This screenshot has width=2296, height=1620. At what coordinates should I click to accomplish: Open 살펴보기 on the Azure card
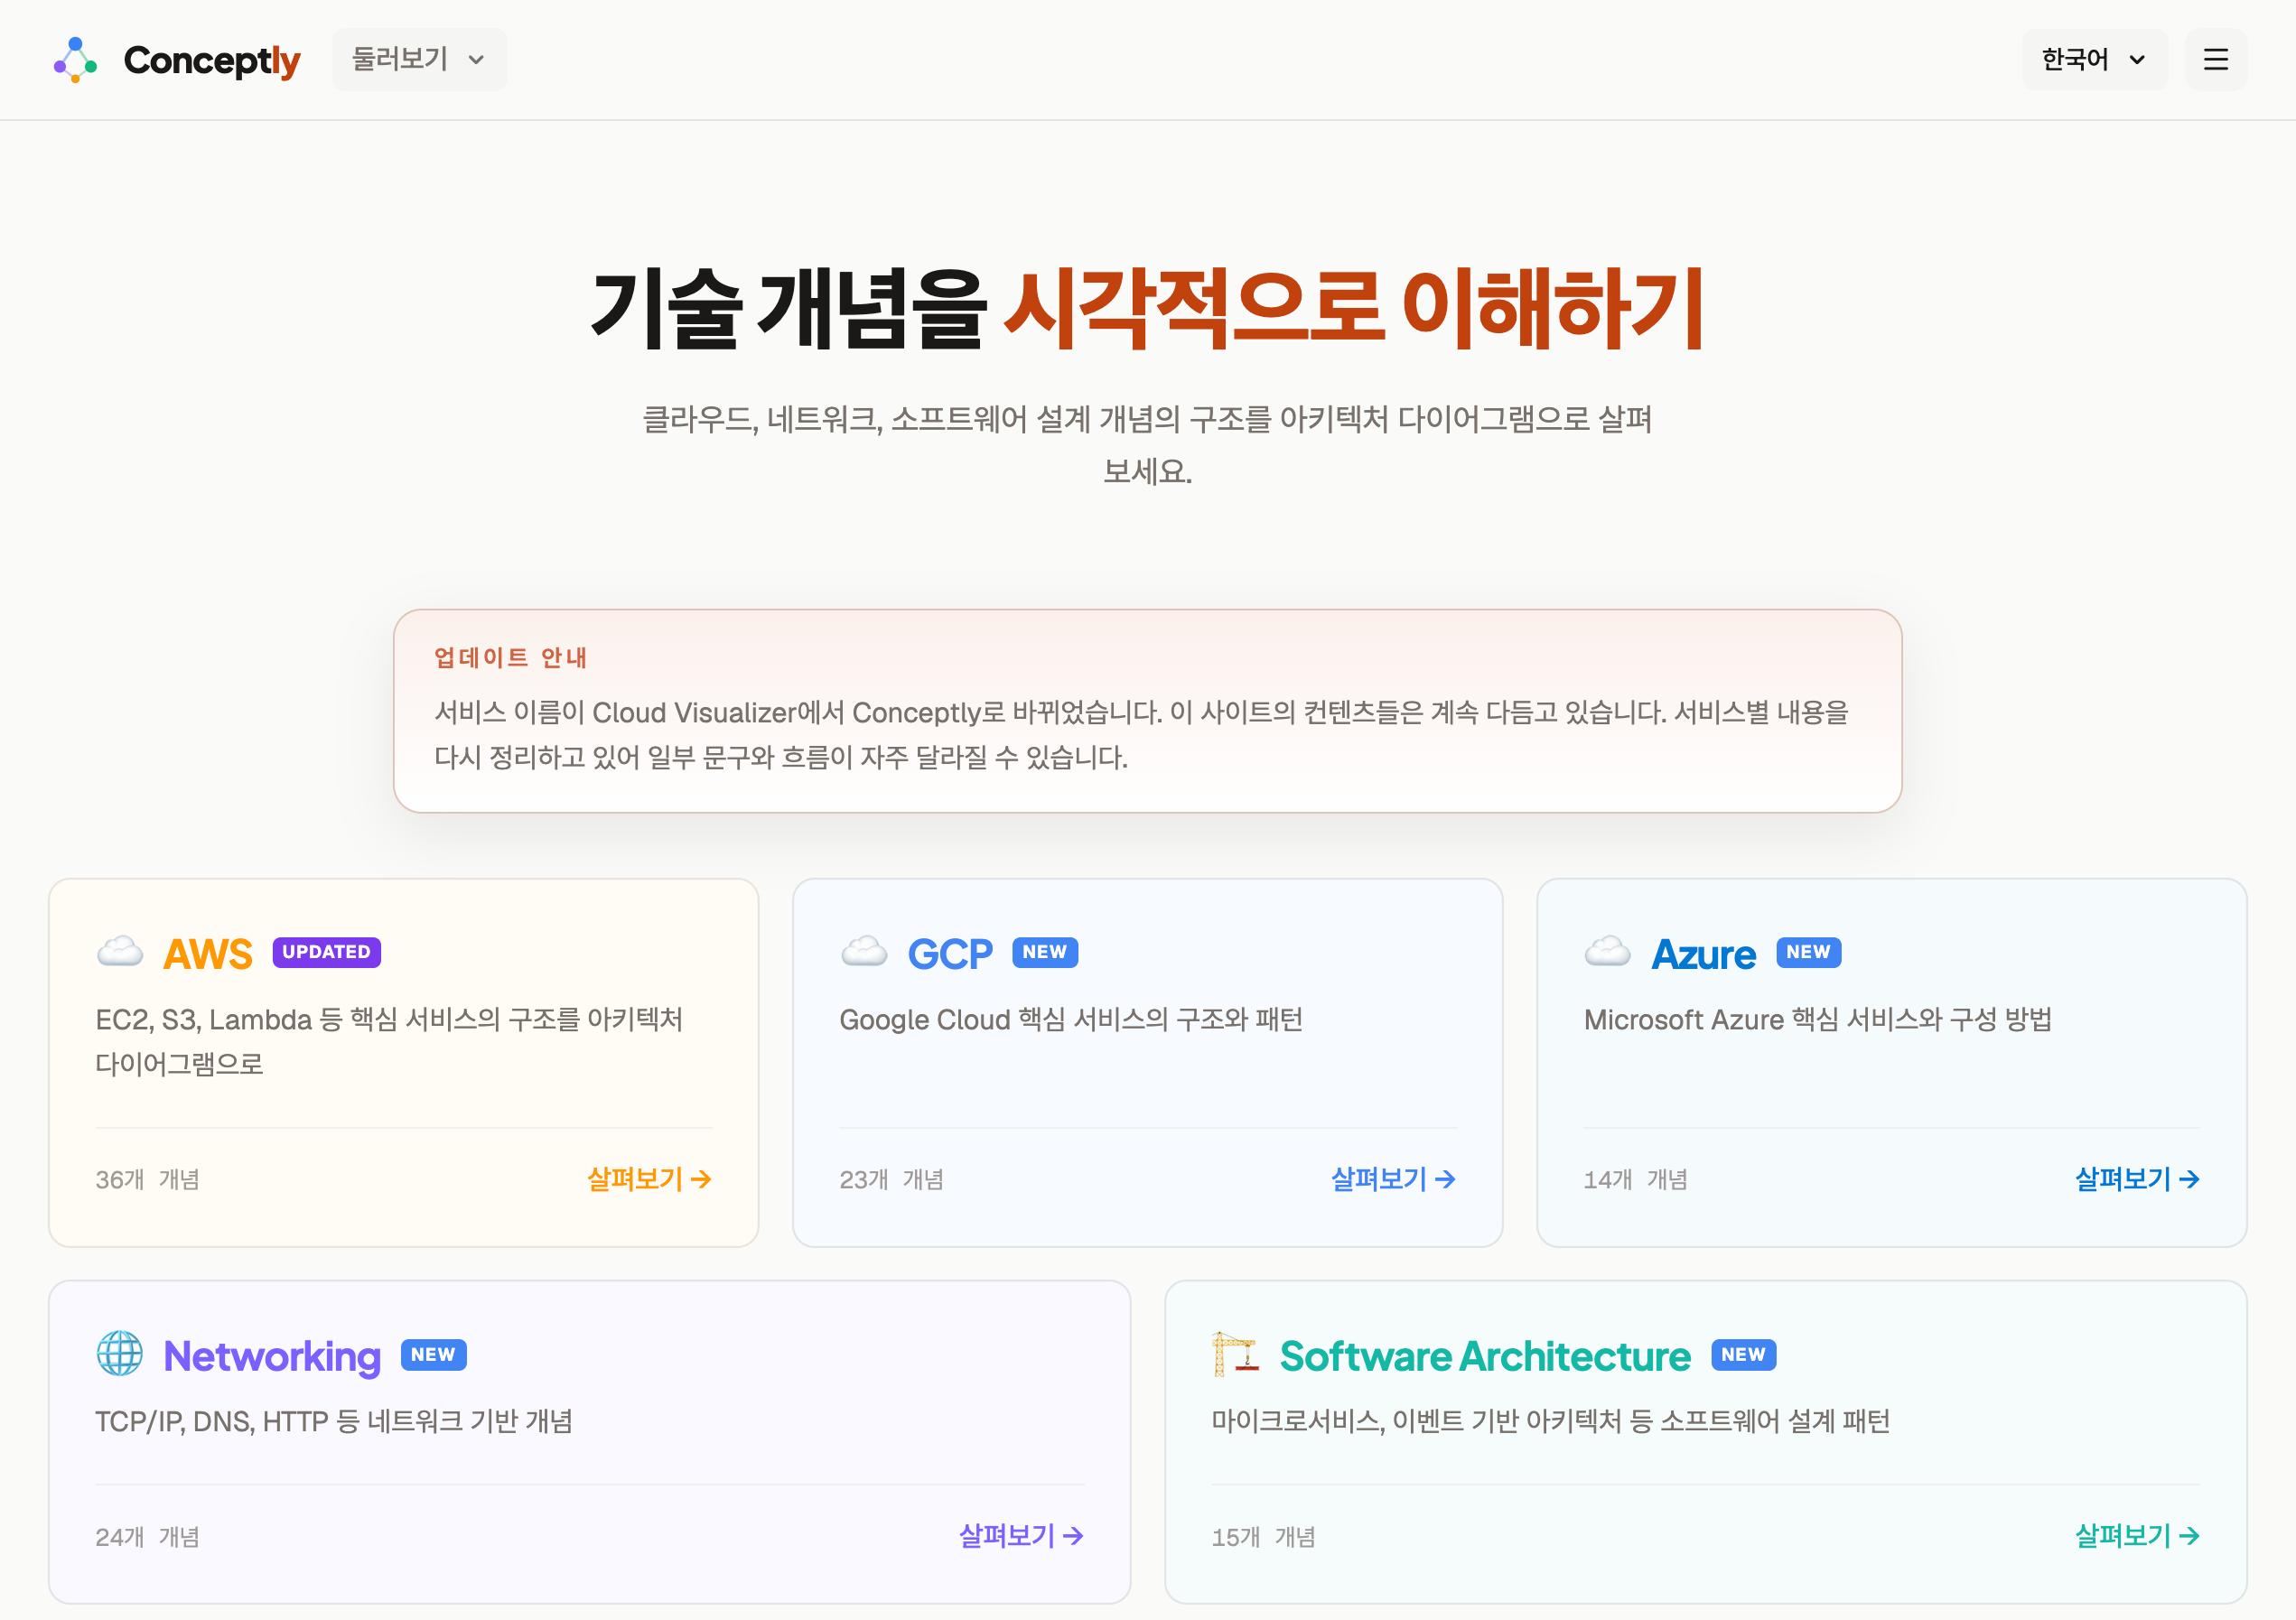(x=2123, y=1180)
